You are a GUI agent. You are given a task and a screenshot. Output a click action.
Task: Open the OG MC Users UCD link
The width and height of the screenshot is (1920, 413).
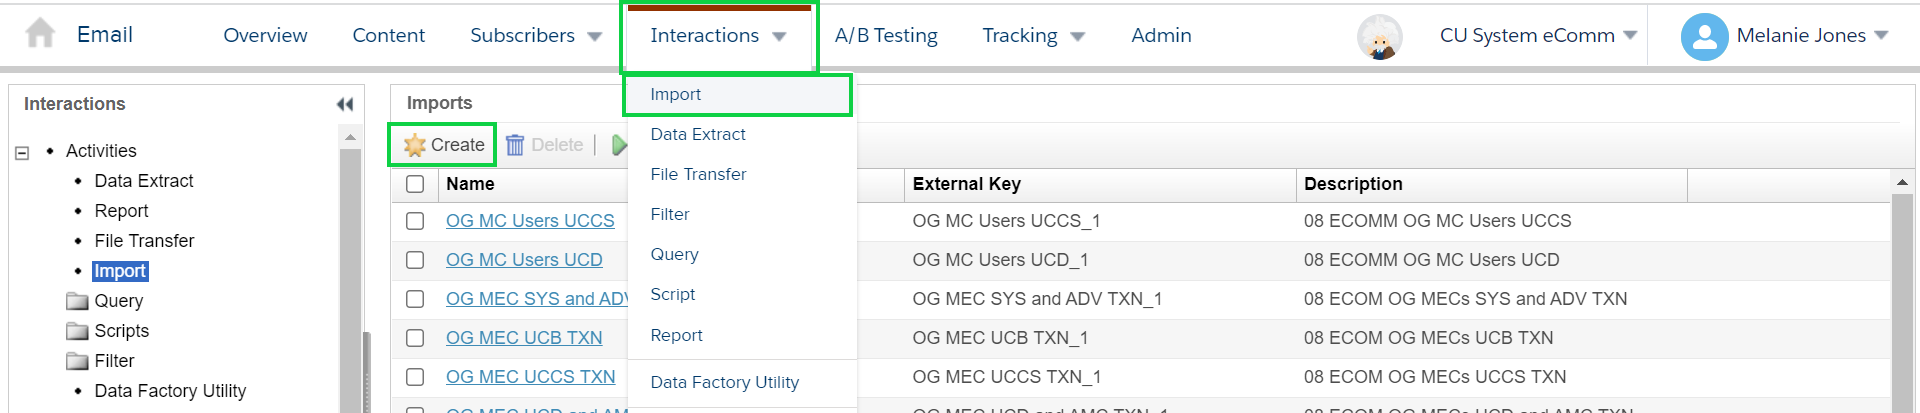[x=524, y=260]
